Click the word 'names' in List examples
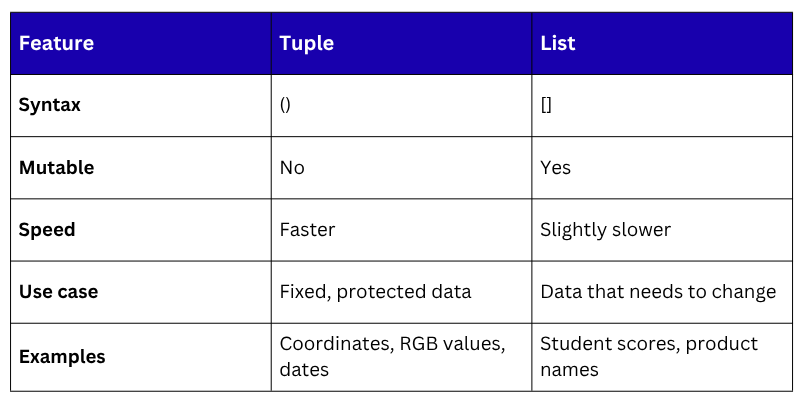The width and height of the screenshot is (800, 400). [x=569, y=369]
